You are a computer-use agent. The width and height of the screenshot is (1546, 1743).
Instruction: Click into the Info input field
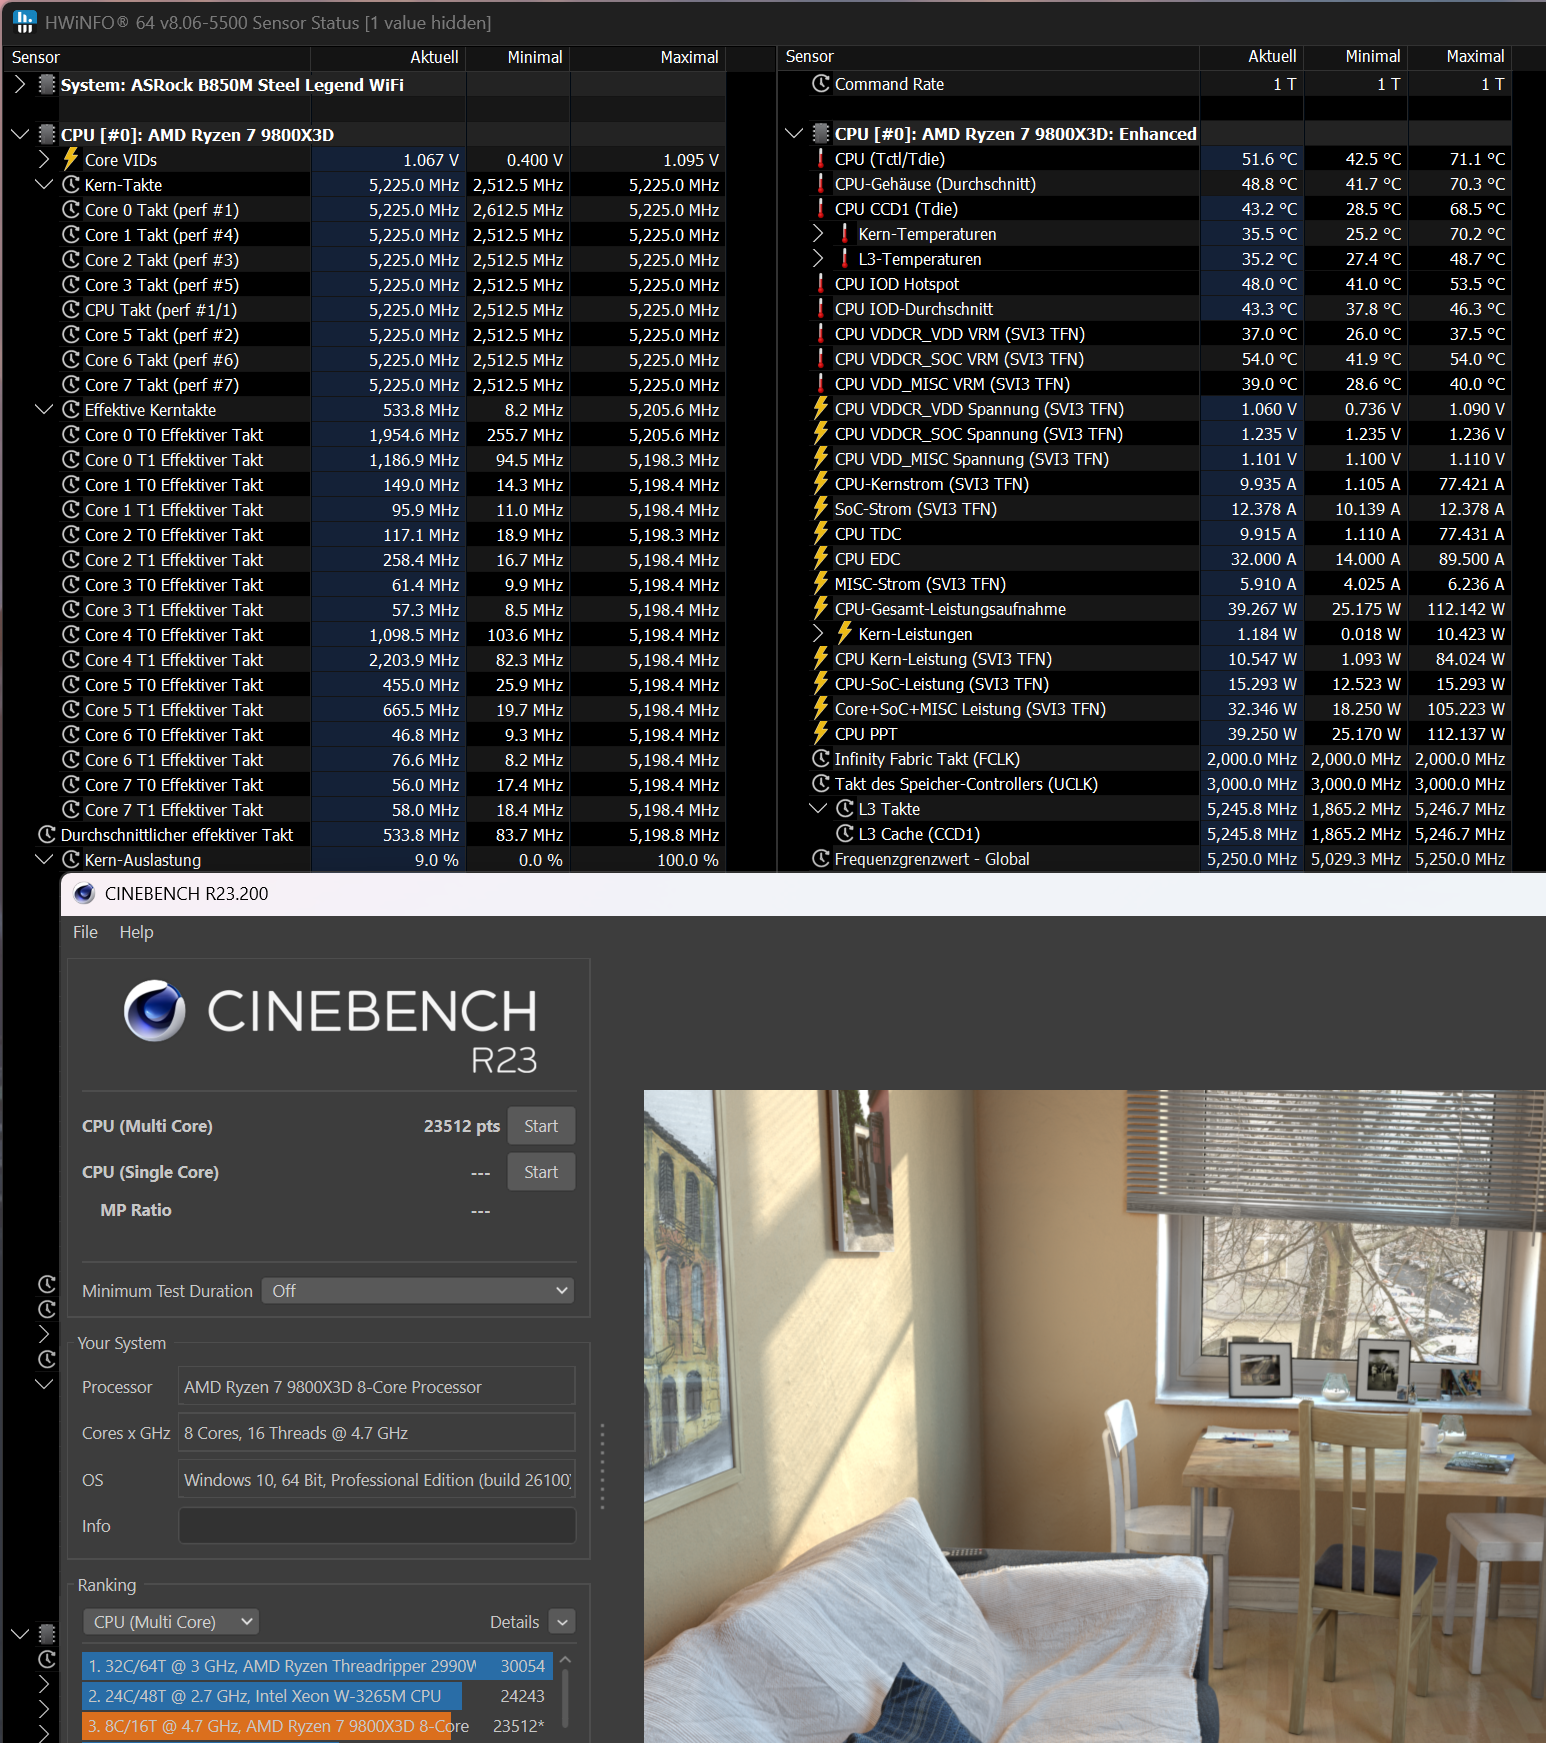[377, 1525]
